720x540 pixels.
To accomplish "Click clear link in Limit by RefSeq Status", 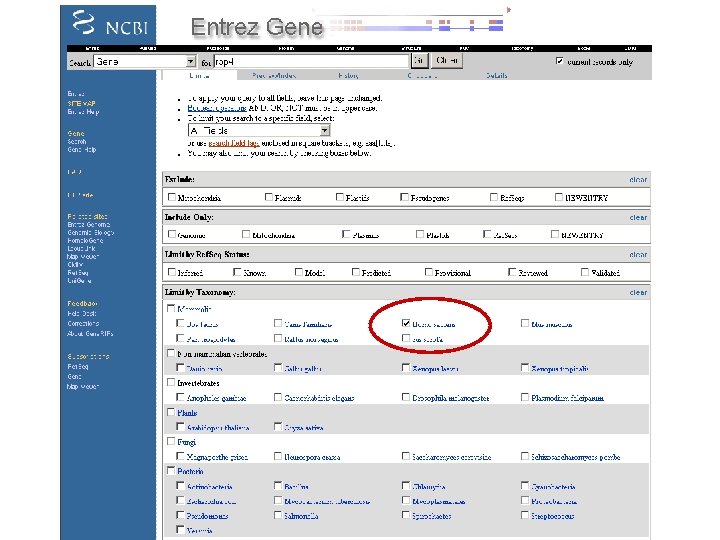I will (x=638, y=255).
